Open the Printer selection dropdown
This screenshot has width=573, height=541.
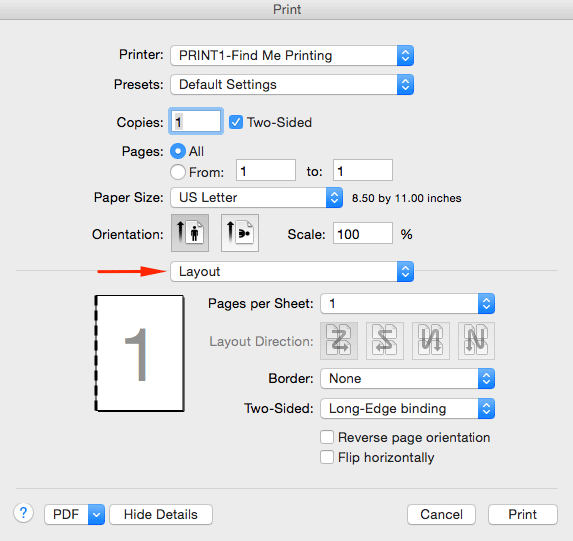[x=292, y=56]
